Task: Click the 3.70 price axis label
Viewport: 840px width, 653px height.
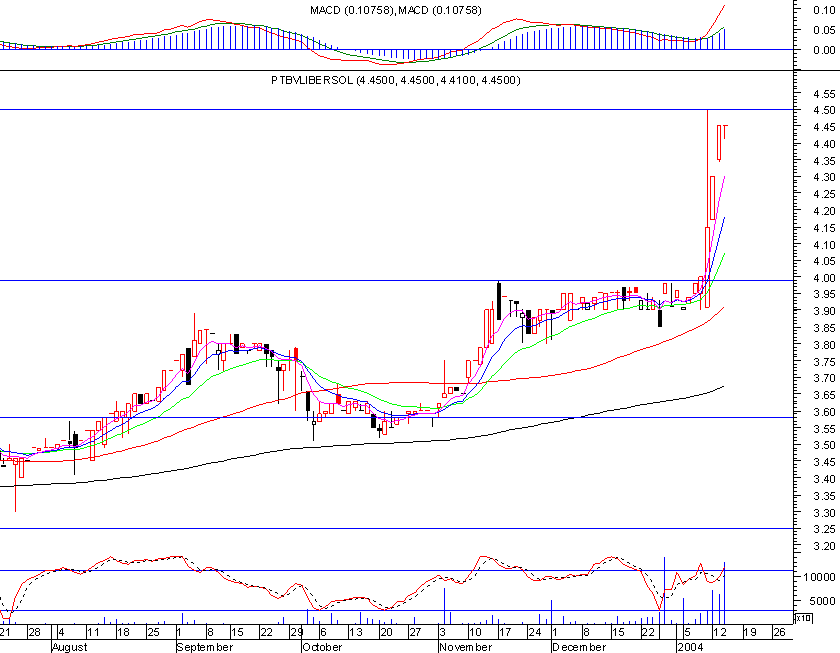Action: click(824, 379)
